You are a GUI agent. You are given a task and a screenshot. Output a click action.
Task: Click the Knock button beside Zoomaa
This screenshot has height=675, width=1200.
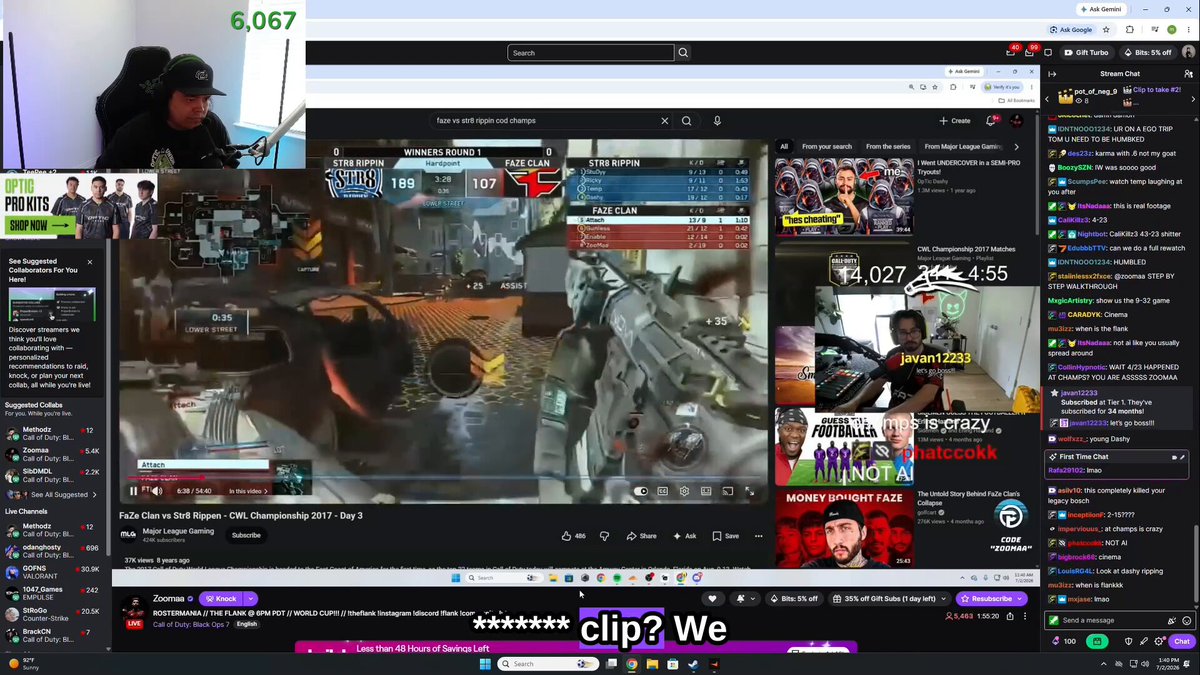click(x=221, y=599)
